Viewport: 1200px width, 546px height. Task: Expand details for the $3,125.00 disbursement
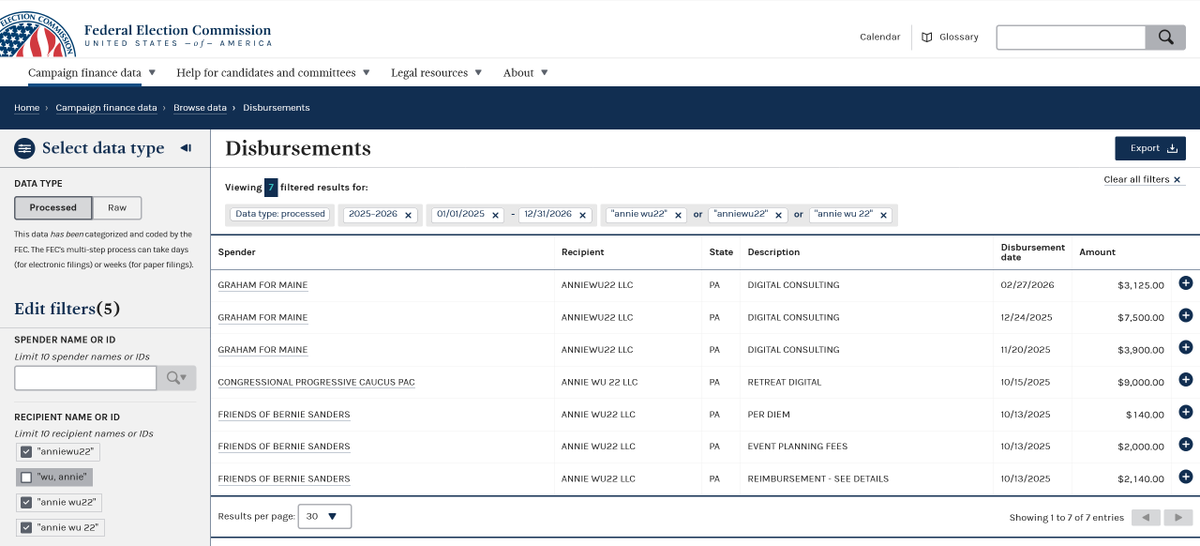[1186, 284]
